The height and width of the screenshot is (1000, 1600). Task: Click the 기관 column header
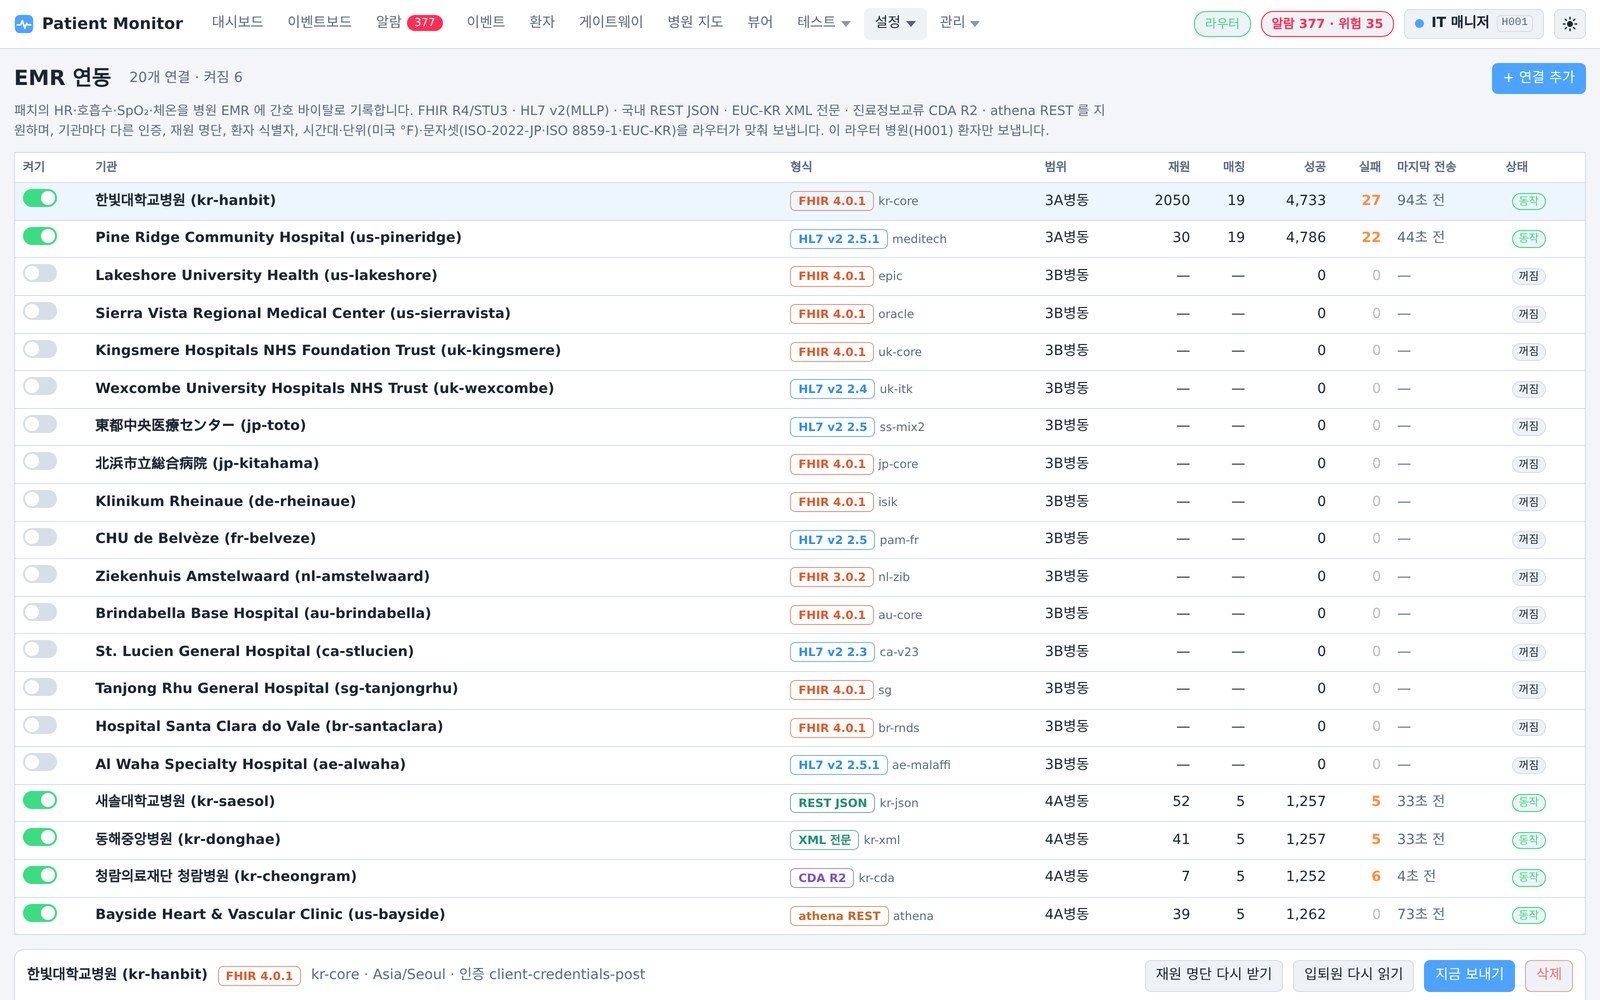pyautogui.click(x=106, y=167)
